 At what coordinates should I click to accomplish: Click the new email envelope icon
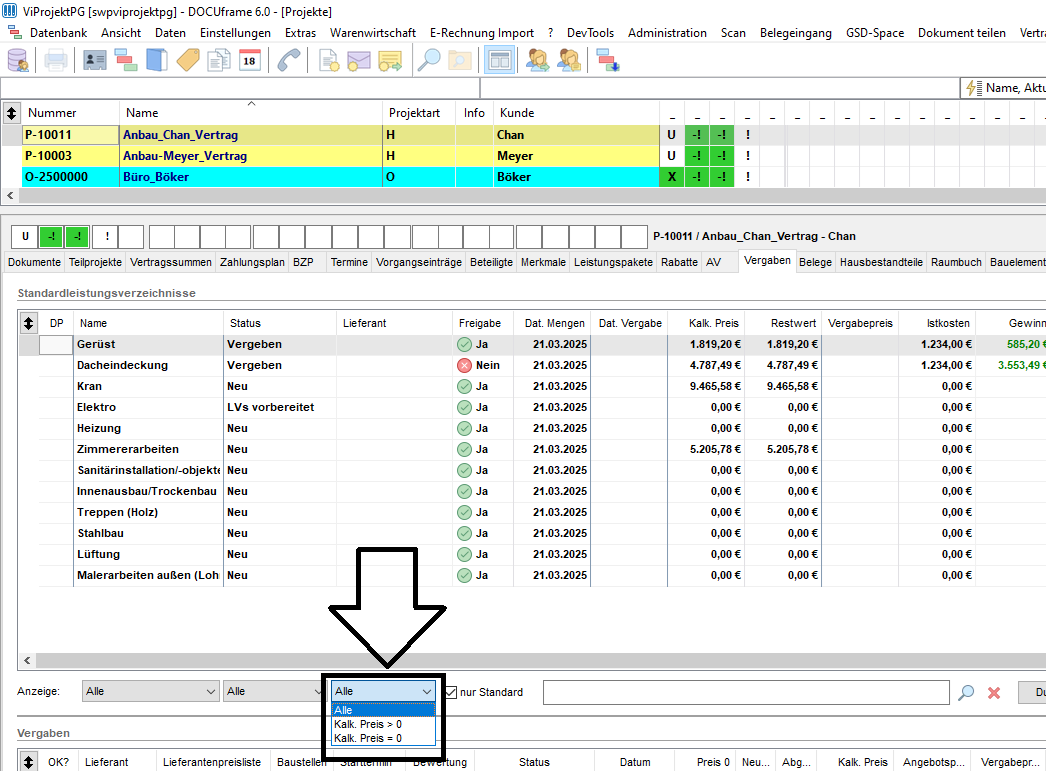(x=359, y=61)
